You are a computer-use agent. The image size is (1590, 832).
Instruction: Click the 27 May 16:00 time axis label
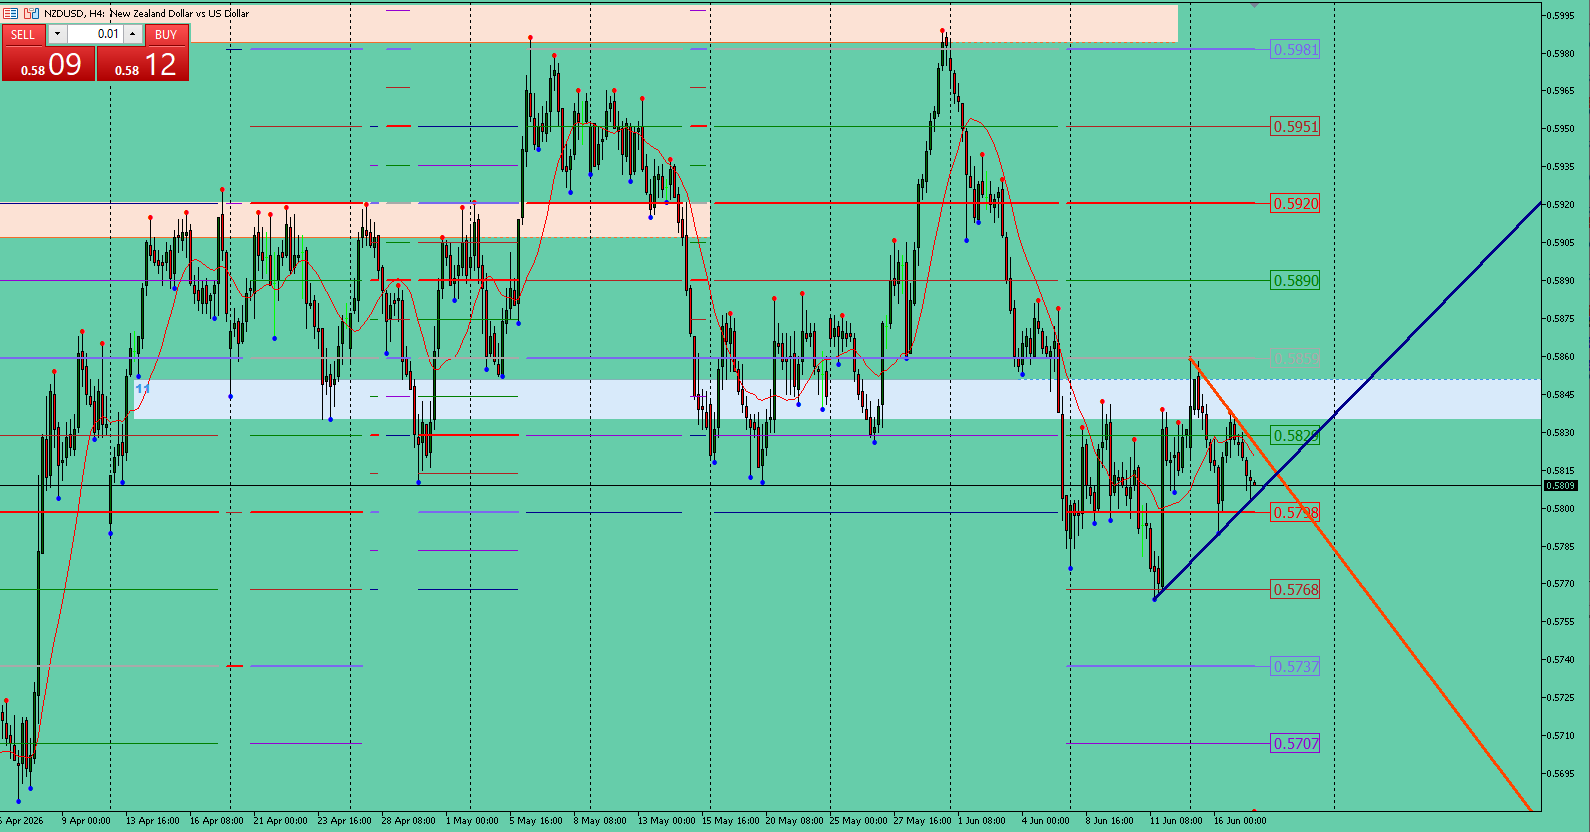point(922,821)
